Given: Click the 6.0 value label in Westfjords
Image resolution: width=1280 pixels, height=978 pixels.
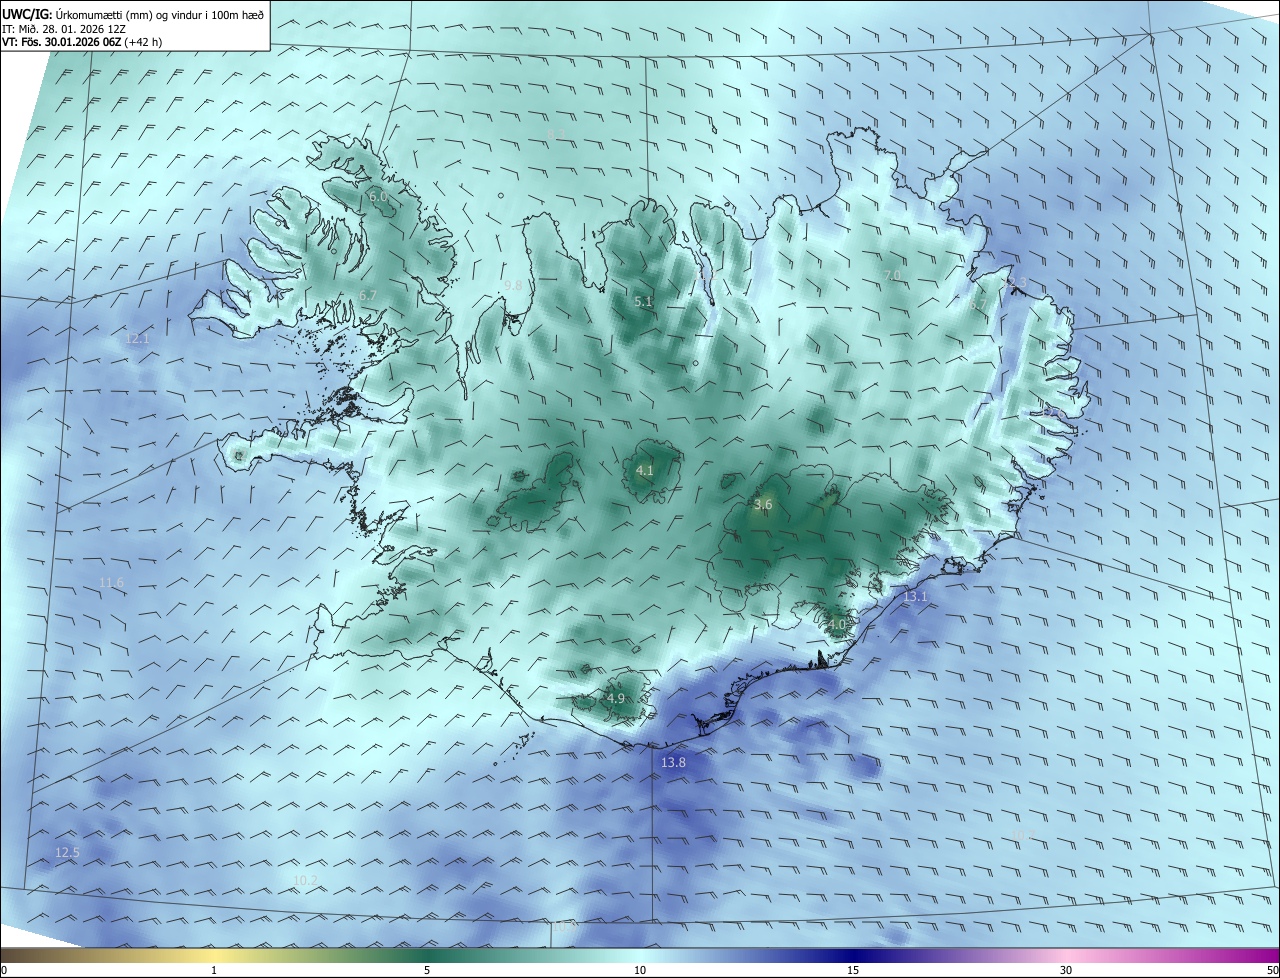Looking at the screenshot, I should (x=378, y=197).
